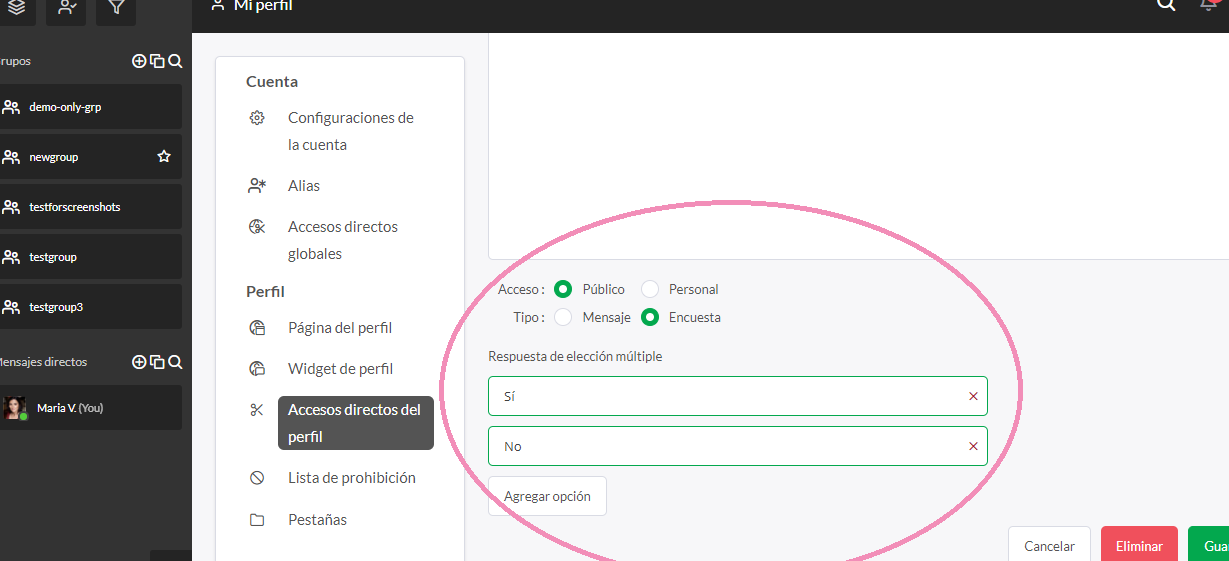Remove the 'No' option with its X

(x=973, y=446)
